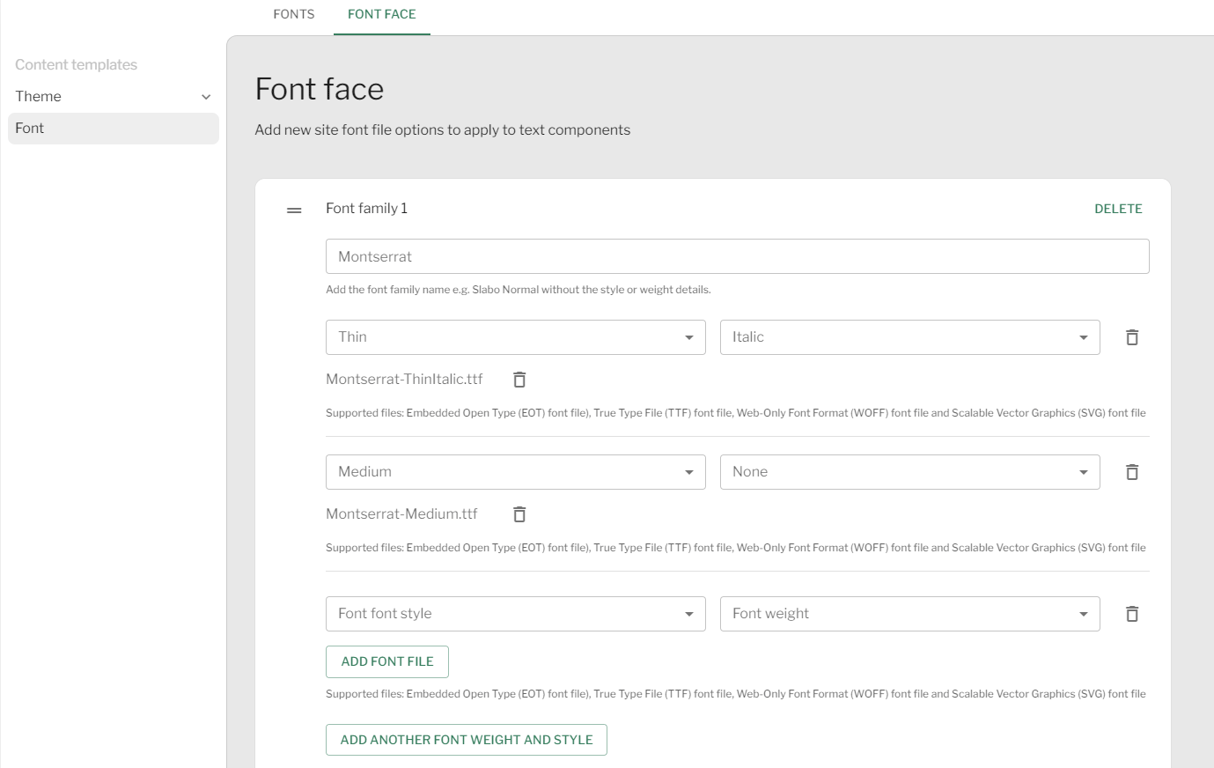Click the Montserrat-Medium.ttf file name
The height and width of the screenshot is (768, 1214).
[x=402, y=514]
